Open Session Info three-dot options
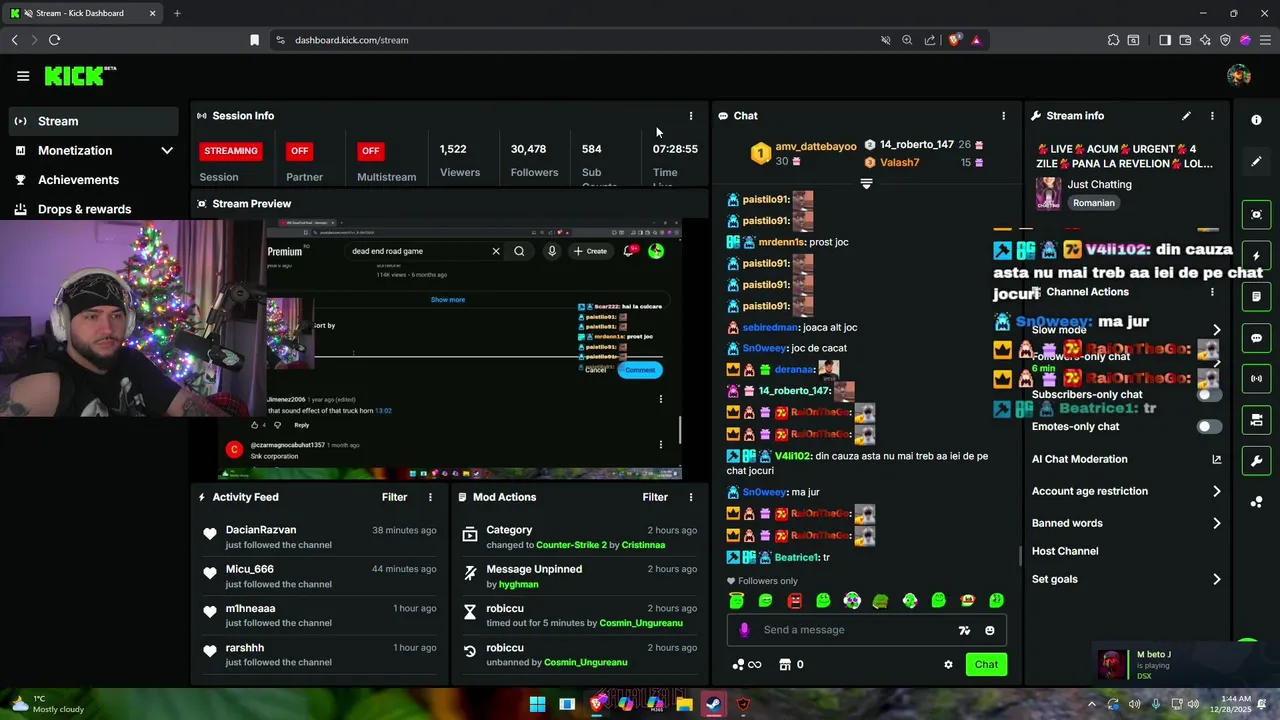This screenshot has height=720, width=1280. tap(690, 116)
